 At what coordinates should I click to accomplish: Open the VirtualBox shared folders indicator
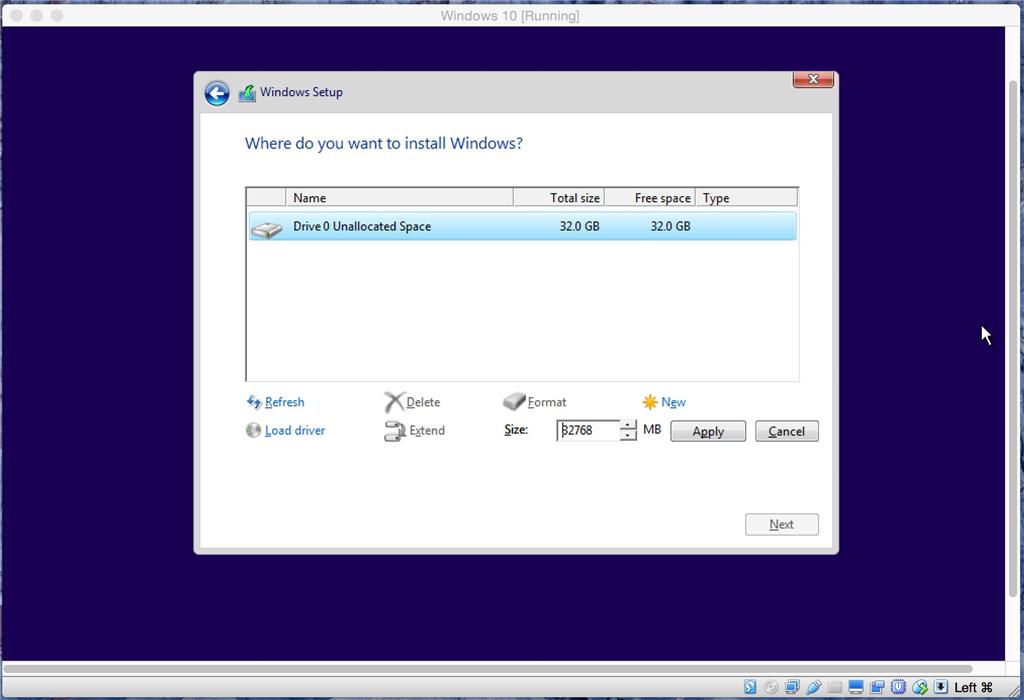(835, 686)
